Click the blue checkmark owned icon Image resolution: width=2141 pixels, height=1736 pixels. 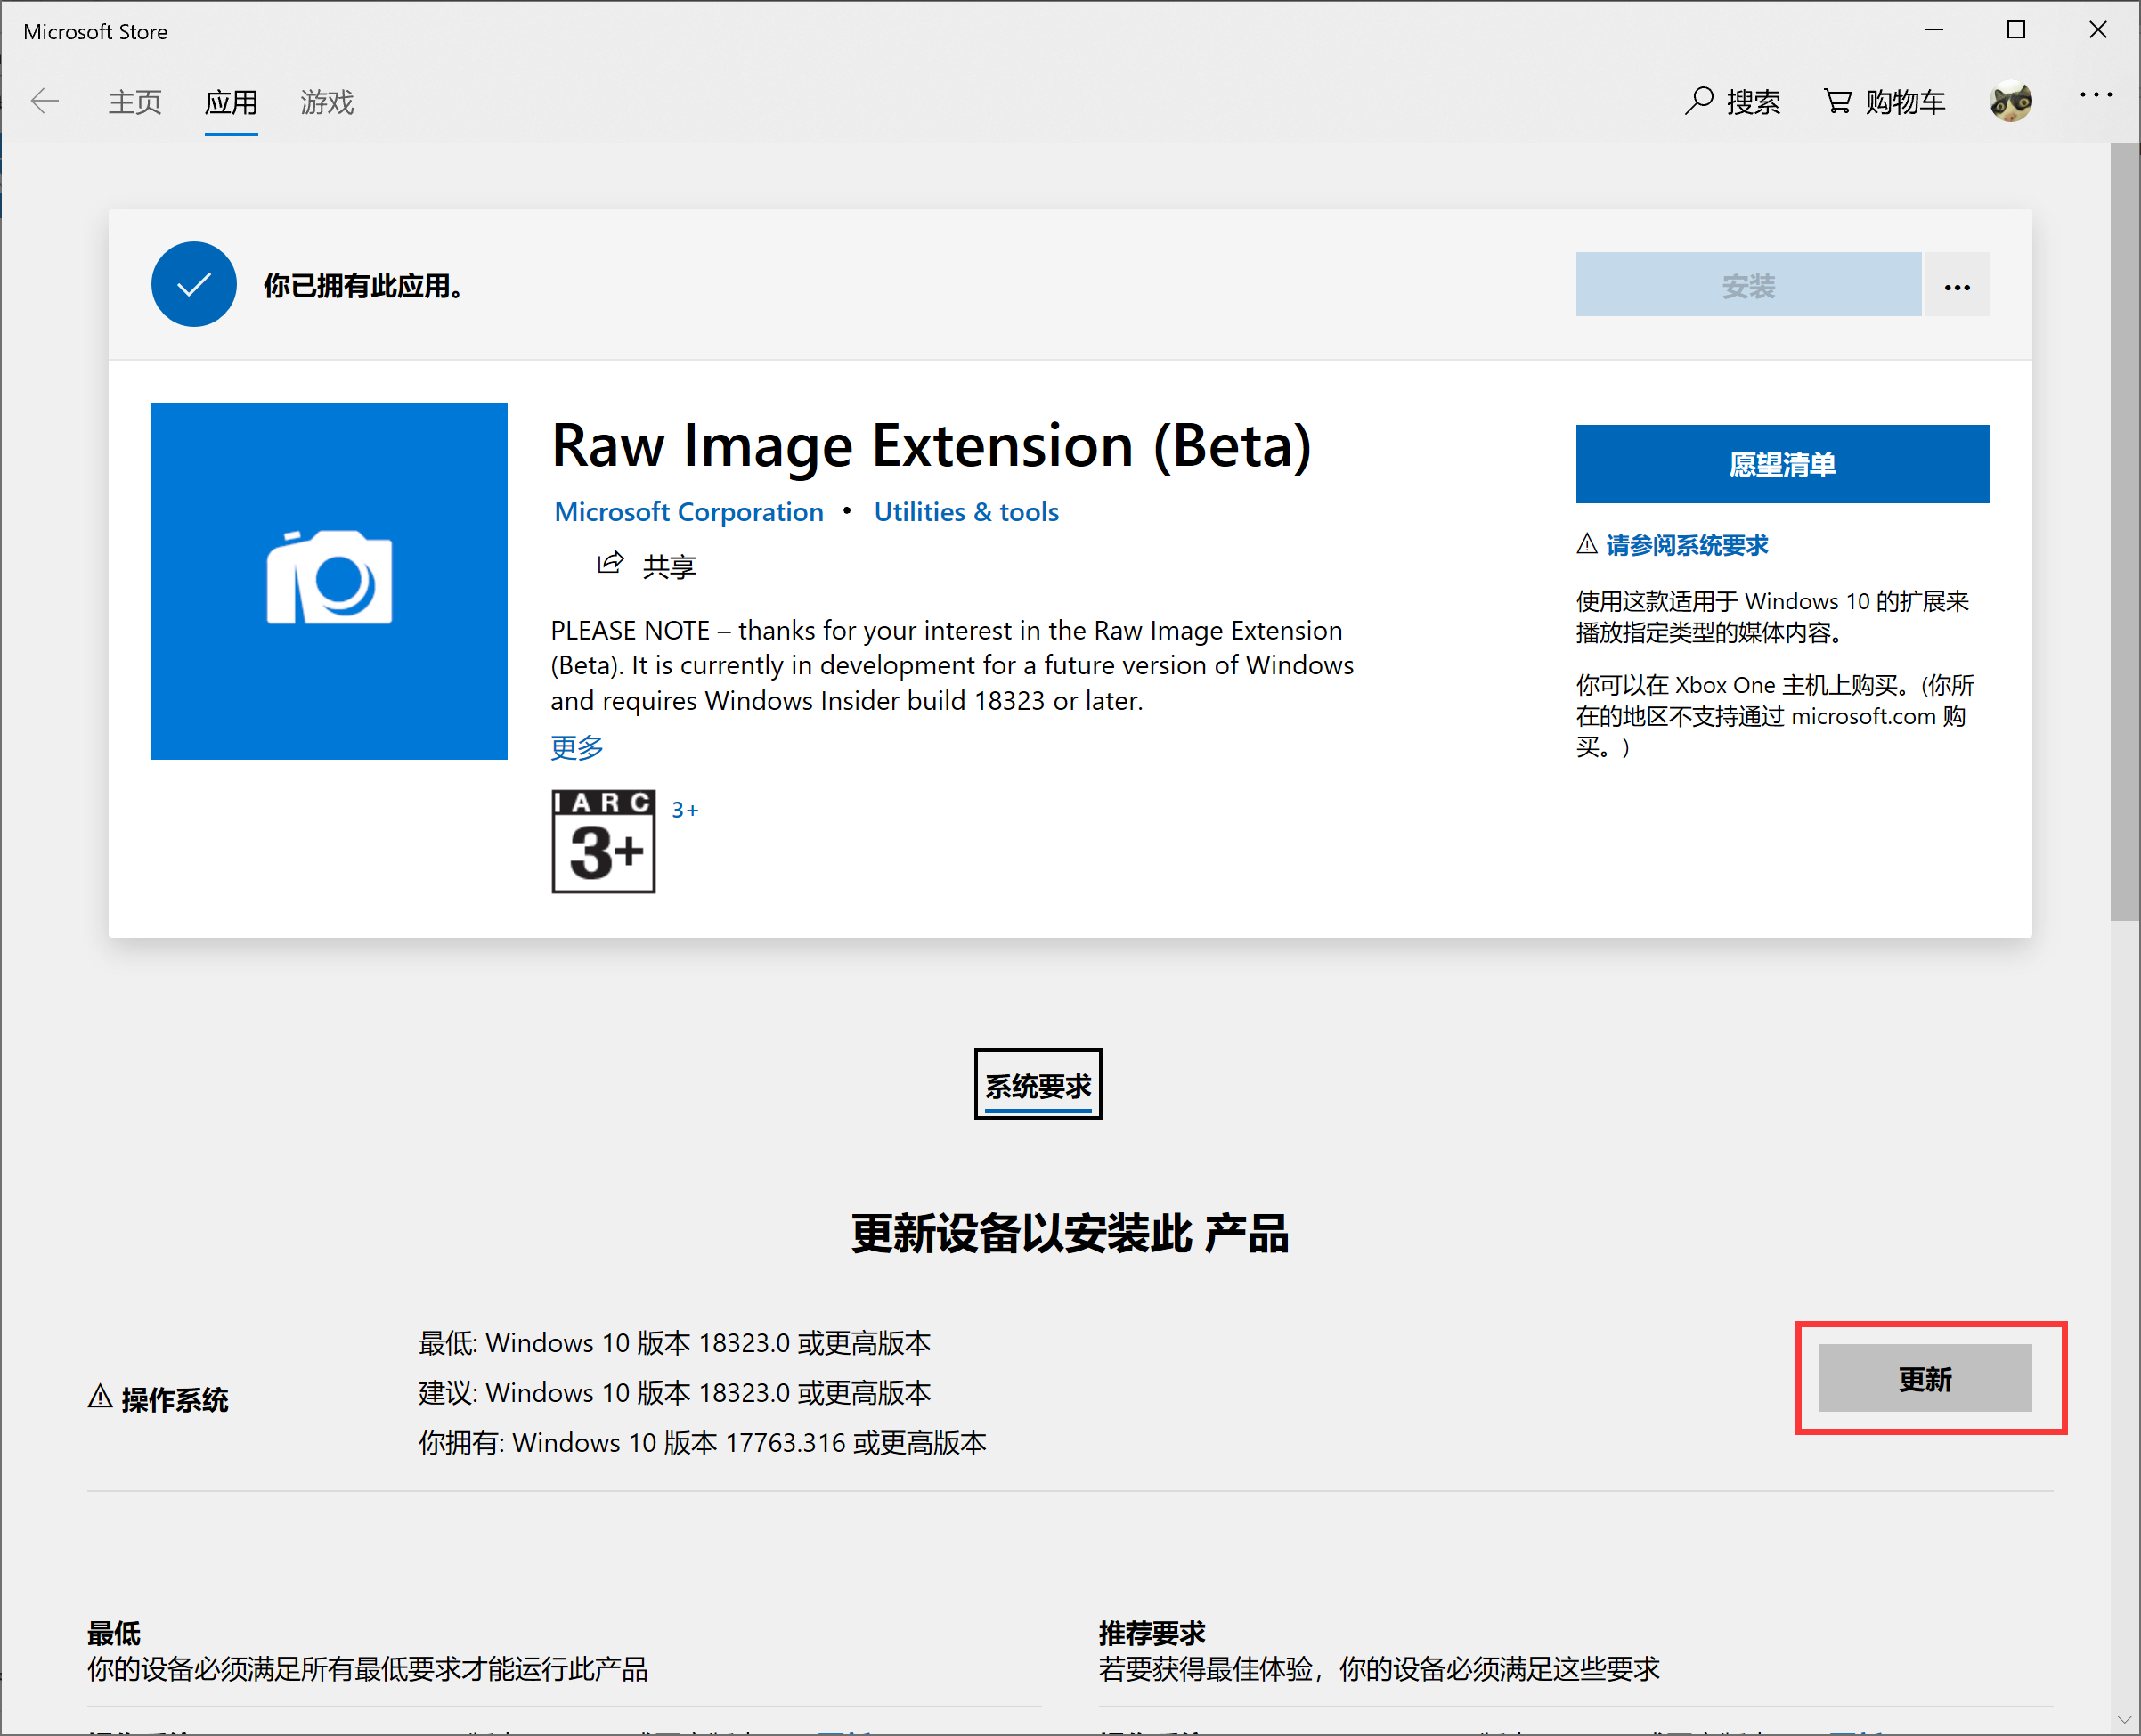(x=194, y=284)
